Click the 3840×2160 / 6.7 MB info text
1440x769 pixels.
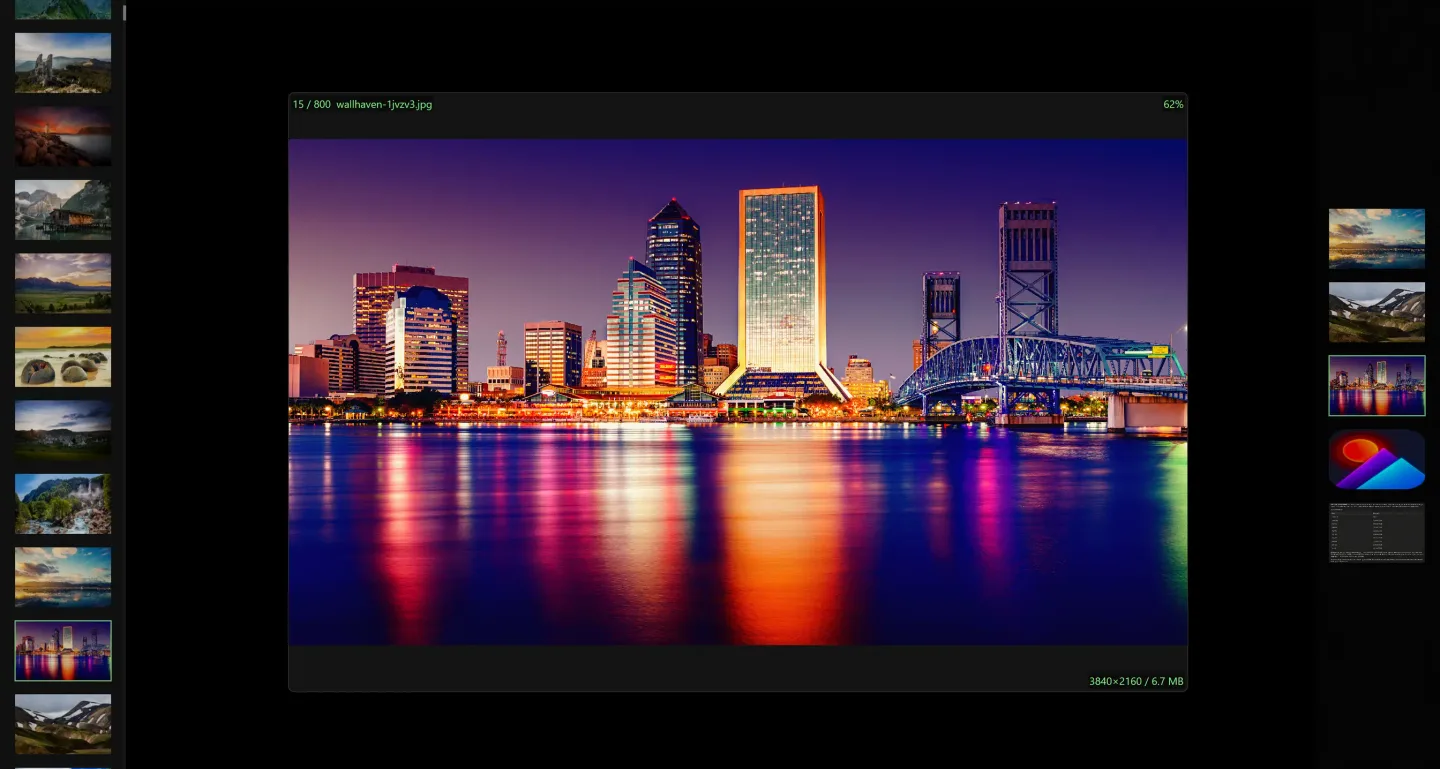point(1136,682)
